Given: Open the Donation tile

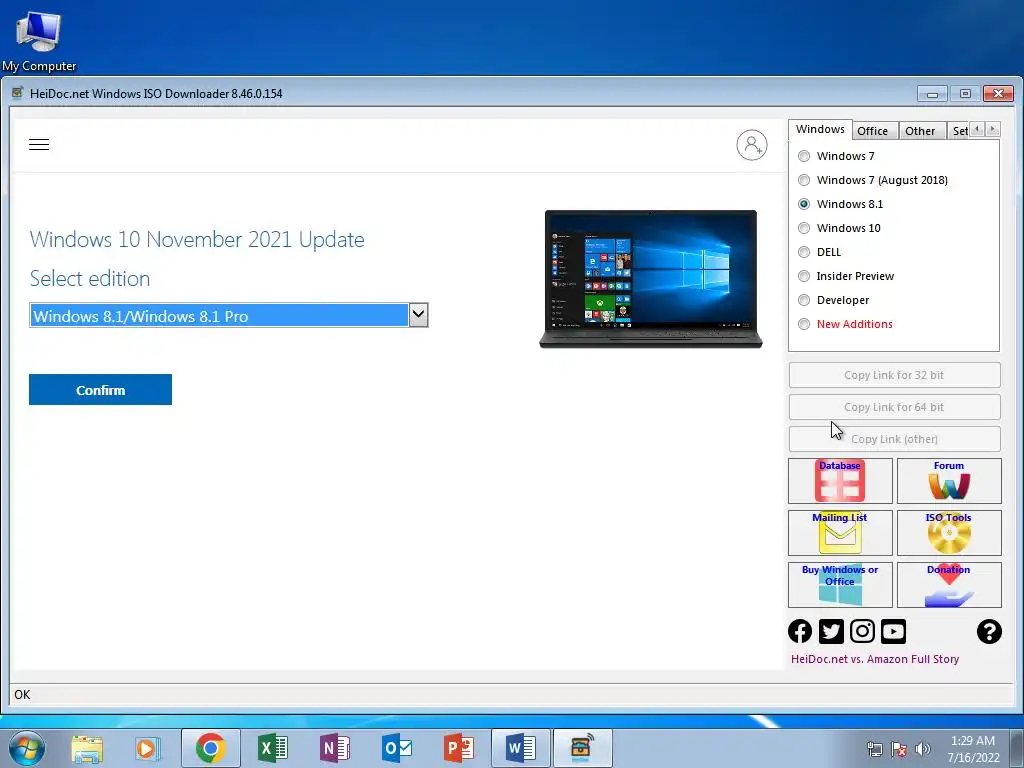Looking at the screenshot, I should (949, 584).
